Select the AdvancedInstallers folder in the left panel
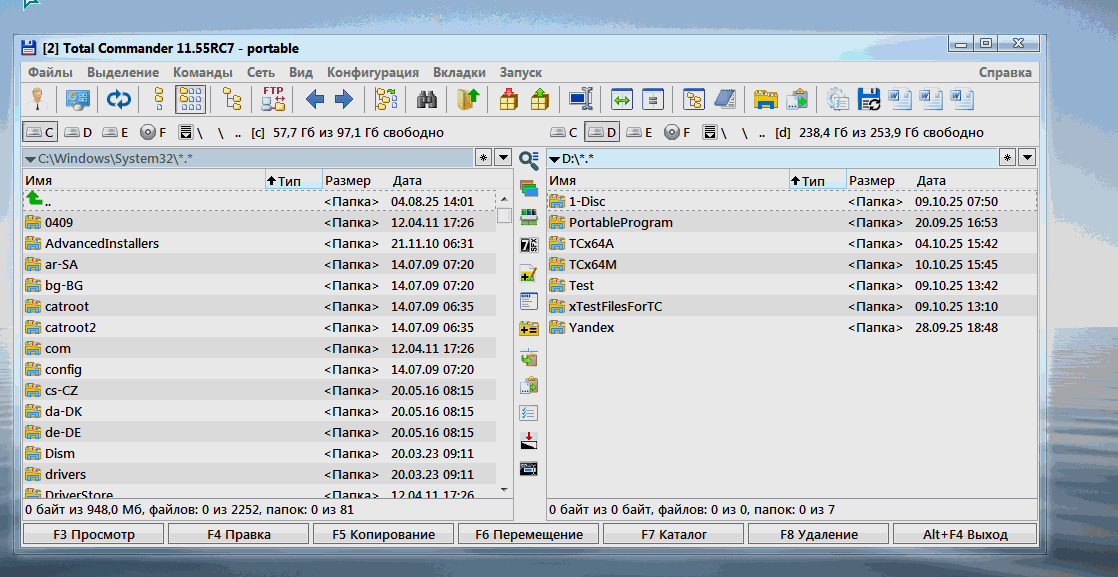 260,243
